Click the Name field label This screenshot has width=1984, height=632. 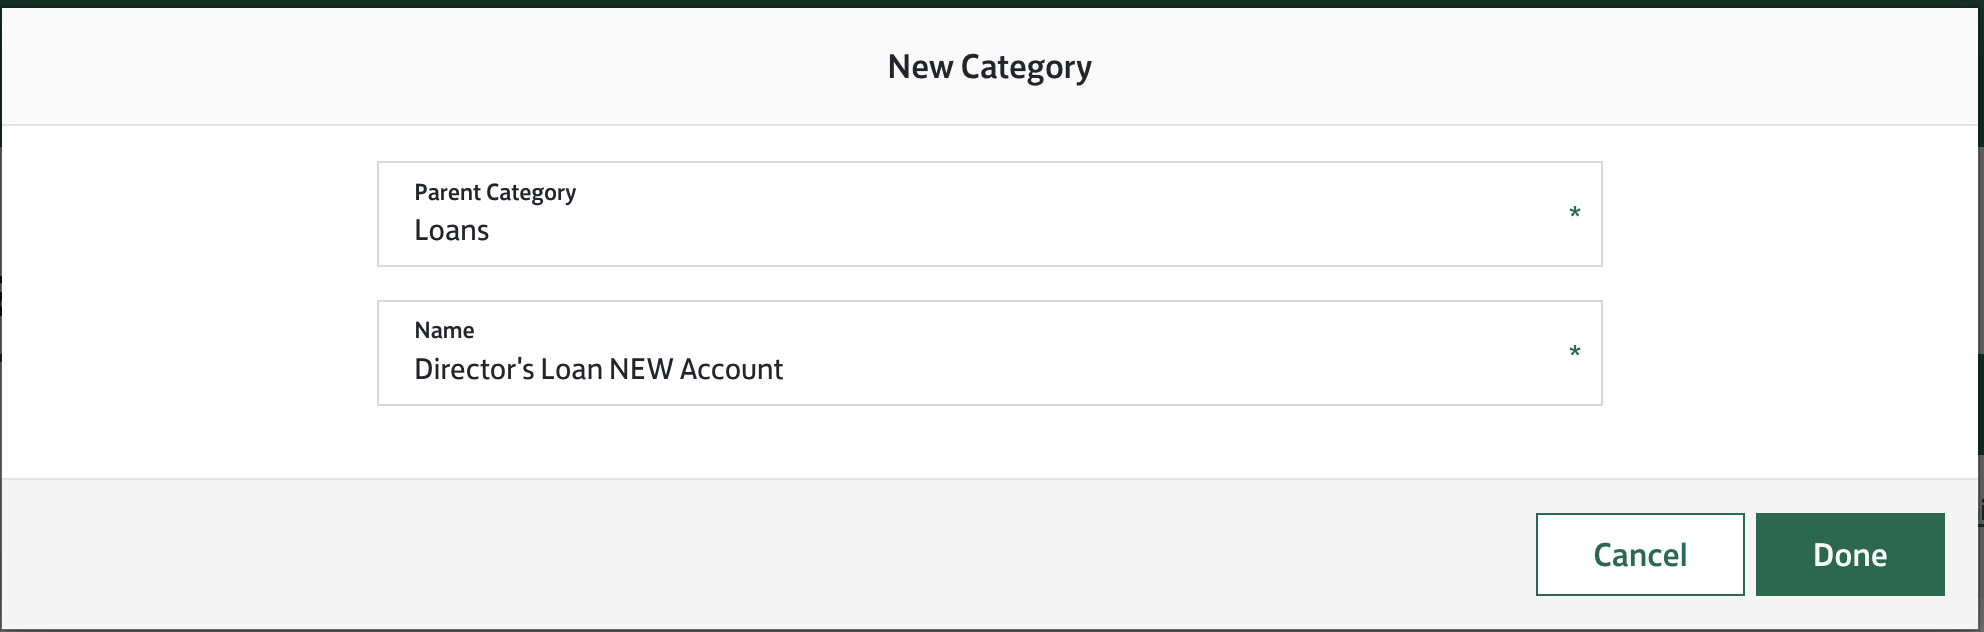tap(444, 330)
